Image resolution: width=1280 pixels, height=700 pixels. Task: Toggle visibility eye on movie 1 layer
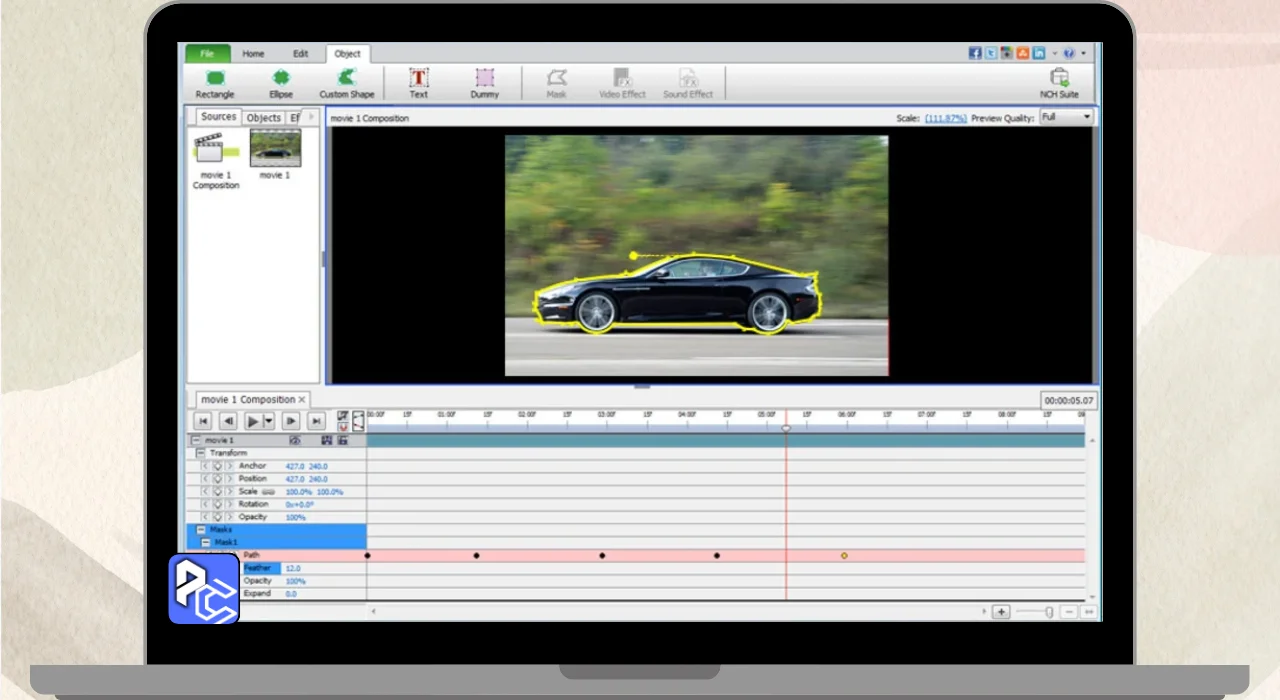coord(295,440)
